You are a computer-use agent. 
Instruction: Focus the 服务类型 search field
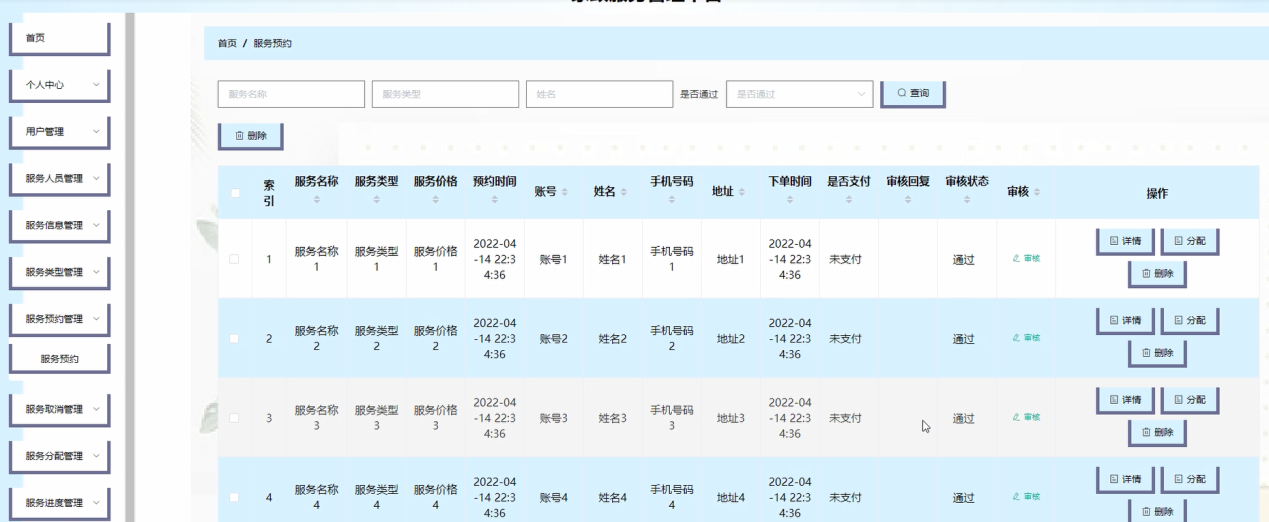445,94
